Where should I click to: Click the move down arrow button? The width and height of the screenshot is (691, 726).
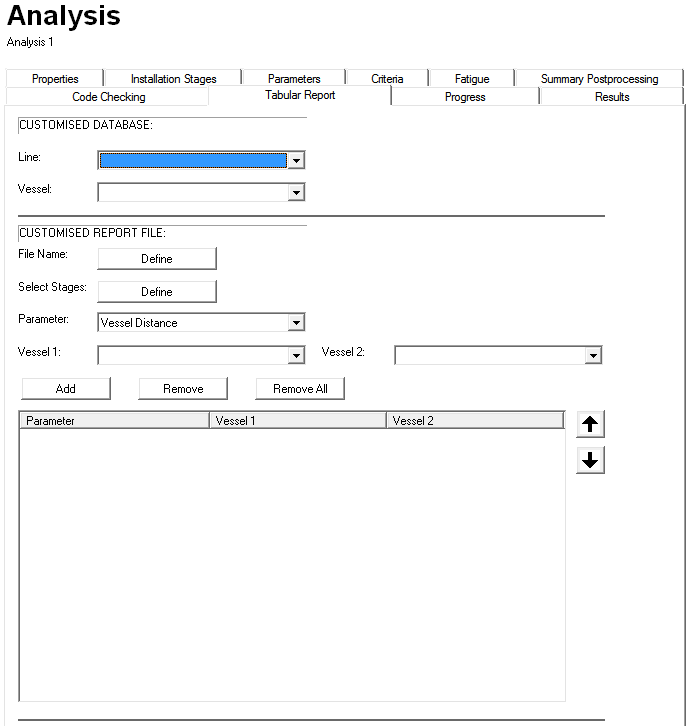pyautogui.click(x=590, y=461)
